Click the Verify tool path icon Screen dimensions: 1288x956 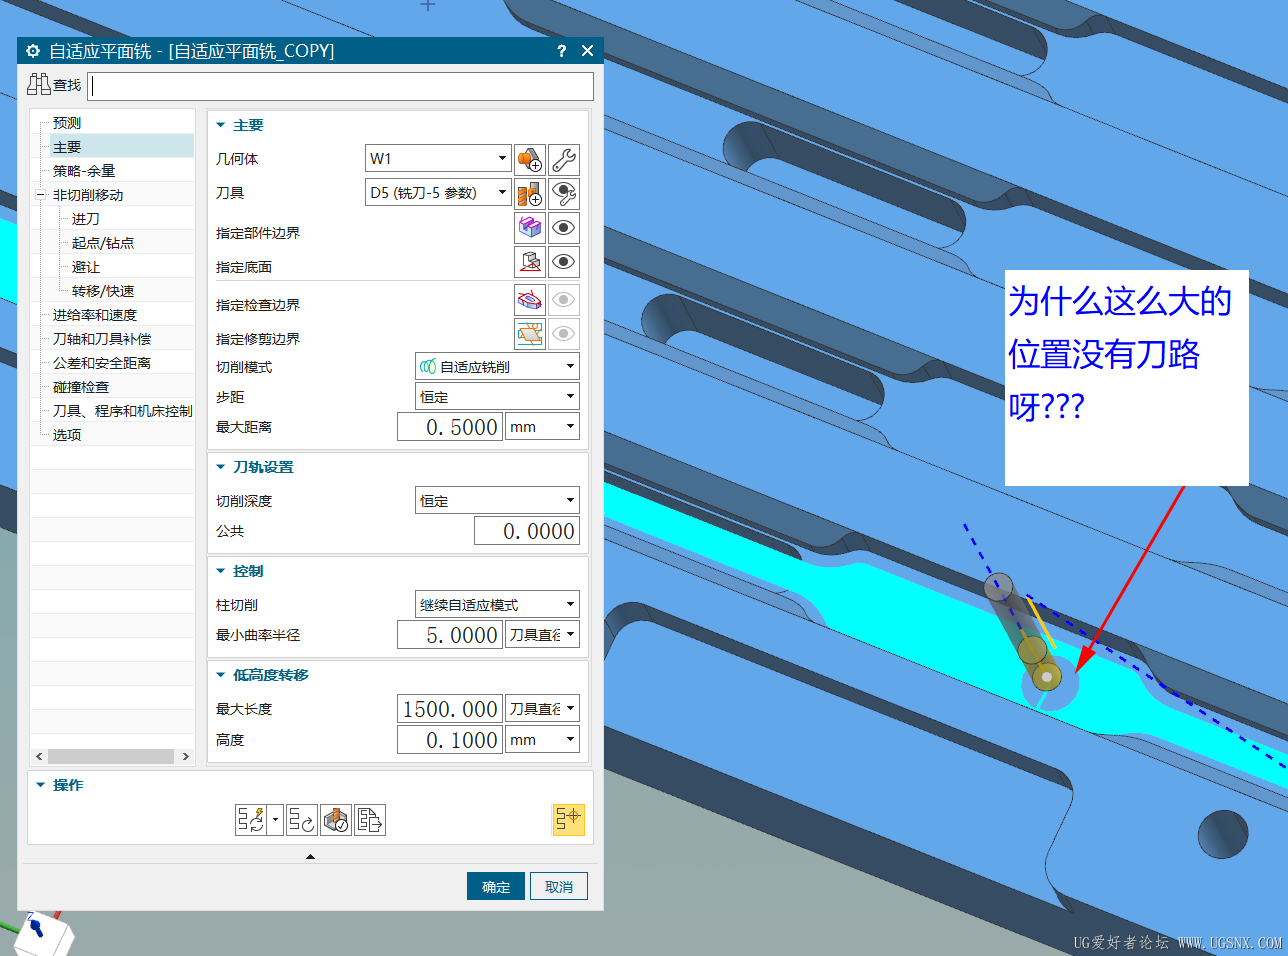point(336,820)
